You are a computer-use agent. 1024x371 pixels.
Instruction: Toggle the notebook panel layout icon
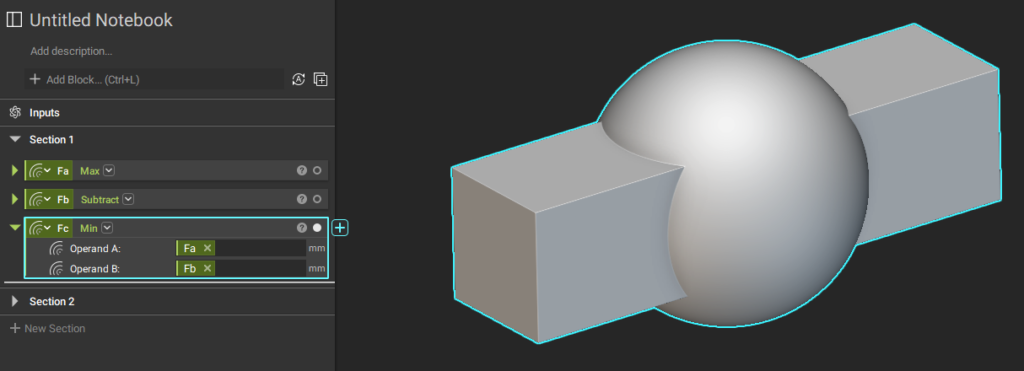(14, 20)
